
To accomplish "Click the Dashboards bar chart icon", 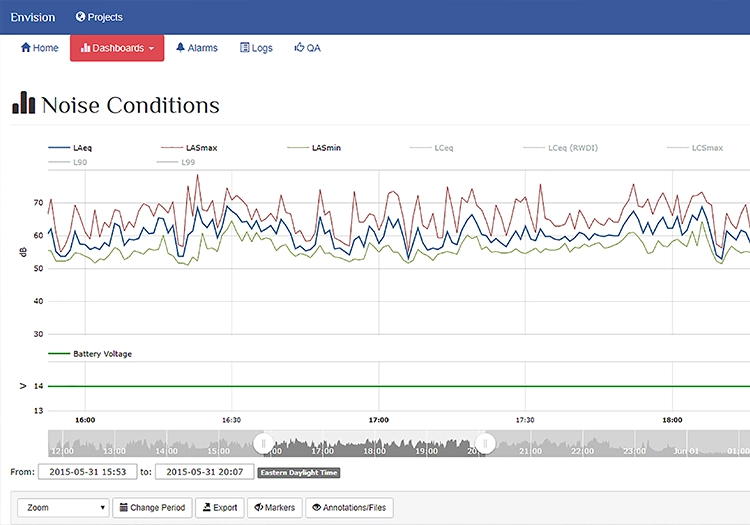I will tap(85, 47).
